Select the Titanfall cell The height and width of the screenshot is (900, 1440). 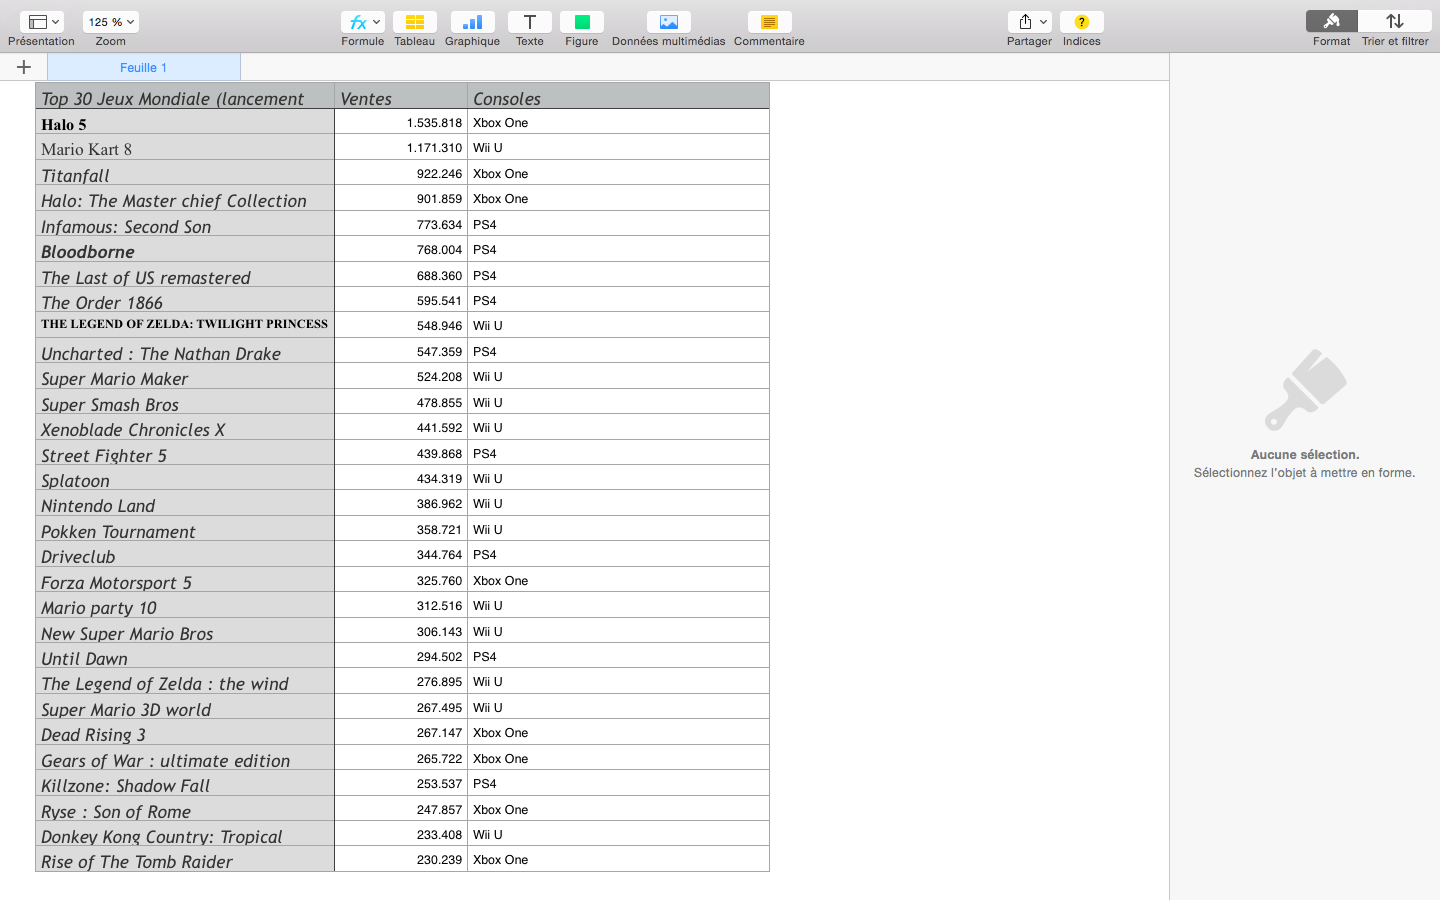click(185, 173)
